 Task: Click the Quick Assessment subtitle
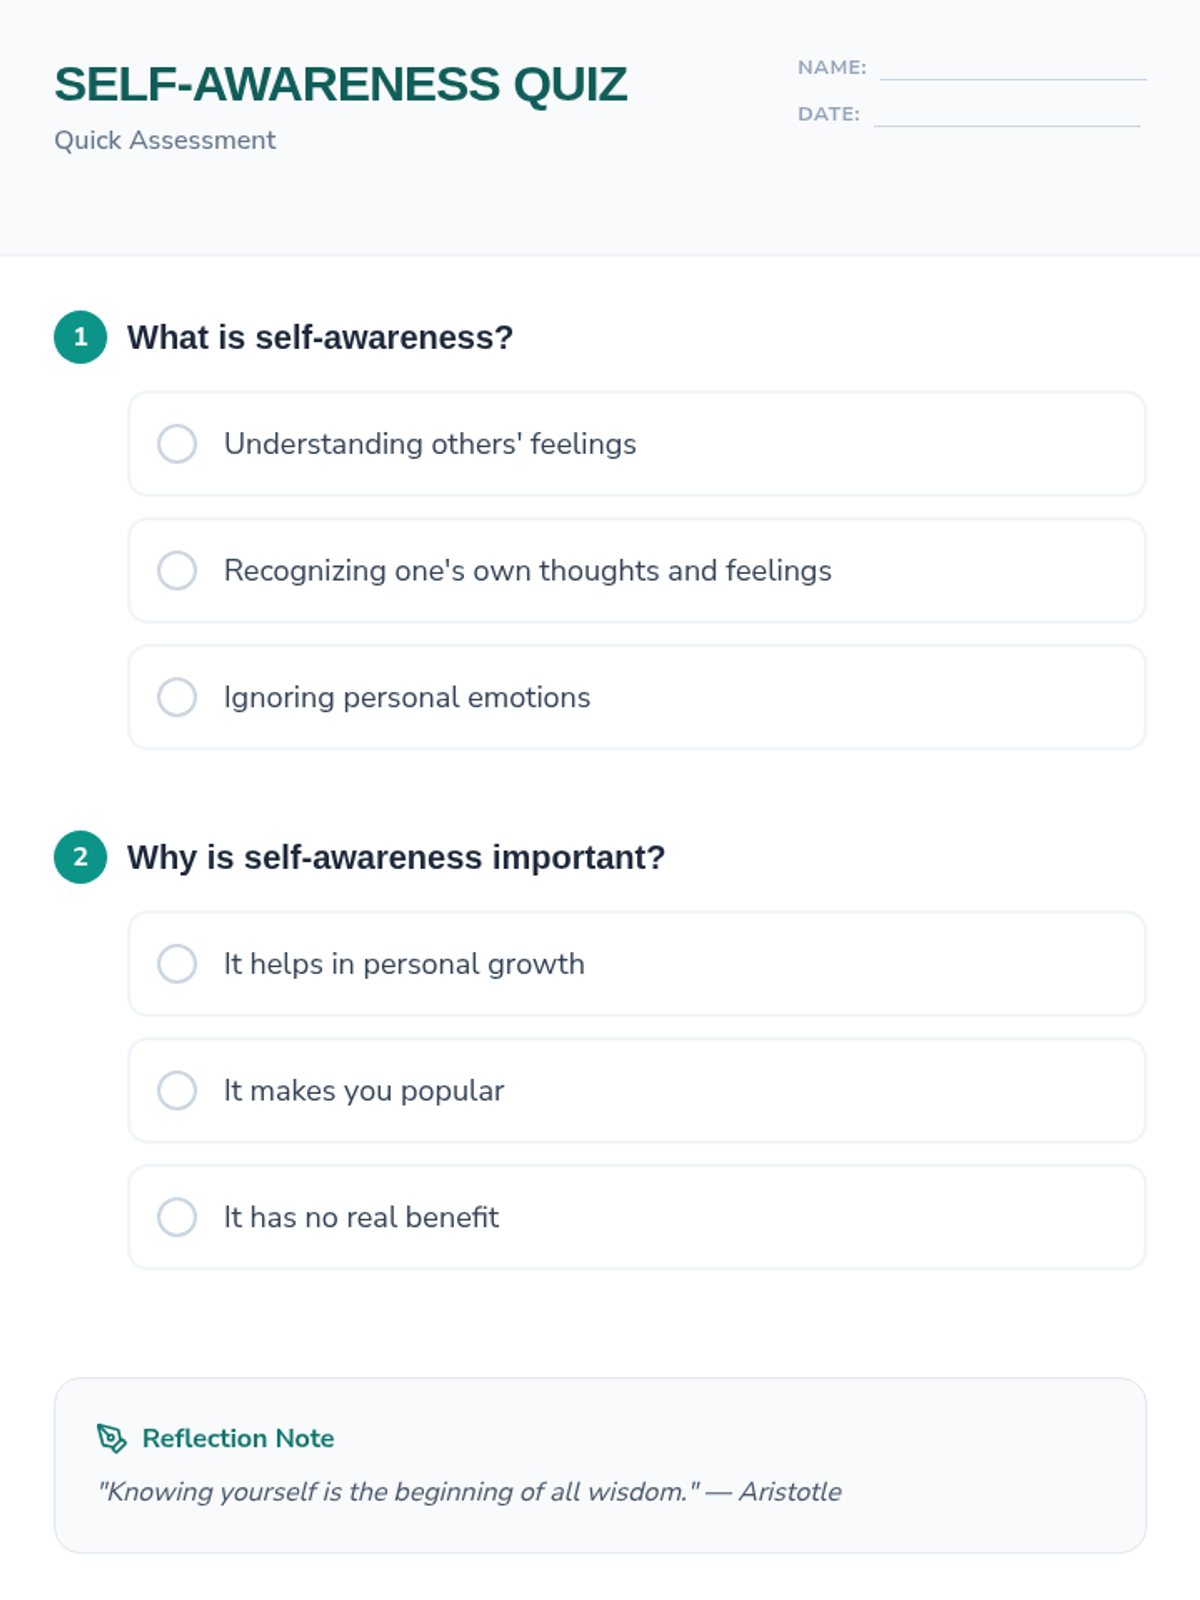pyautogui.click(x=165, y=140)
